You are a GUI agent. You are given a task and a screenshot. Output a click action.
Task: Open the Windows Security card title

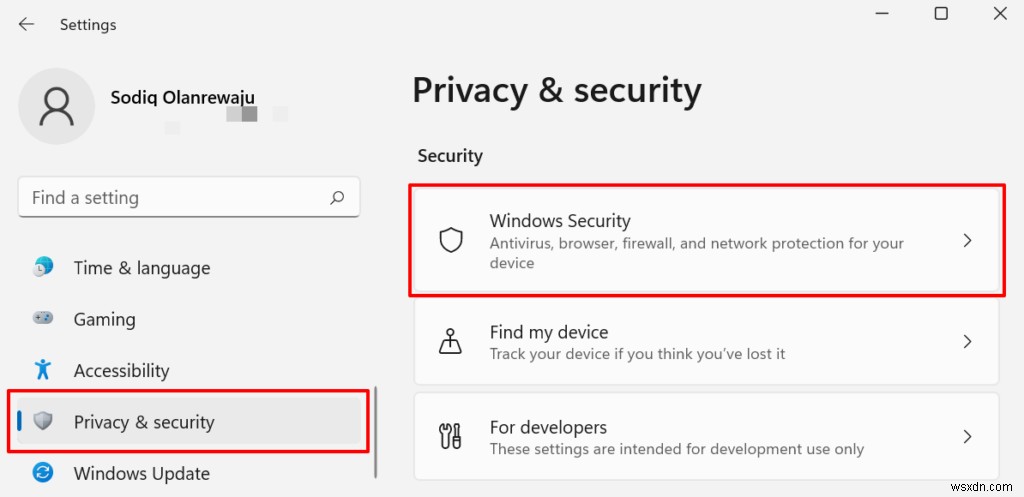pos(560,221)
